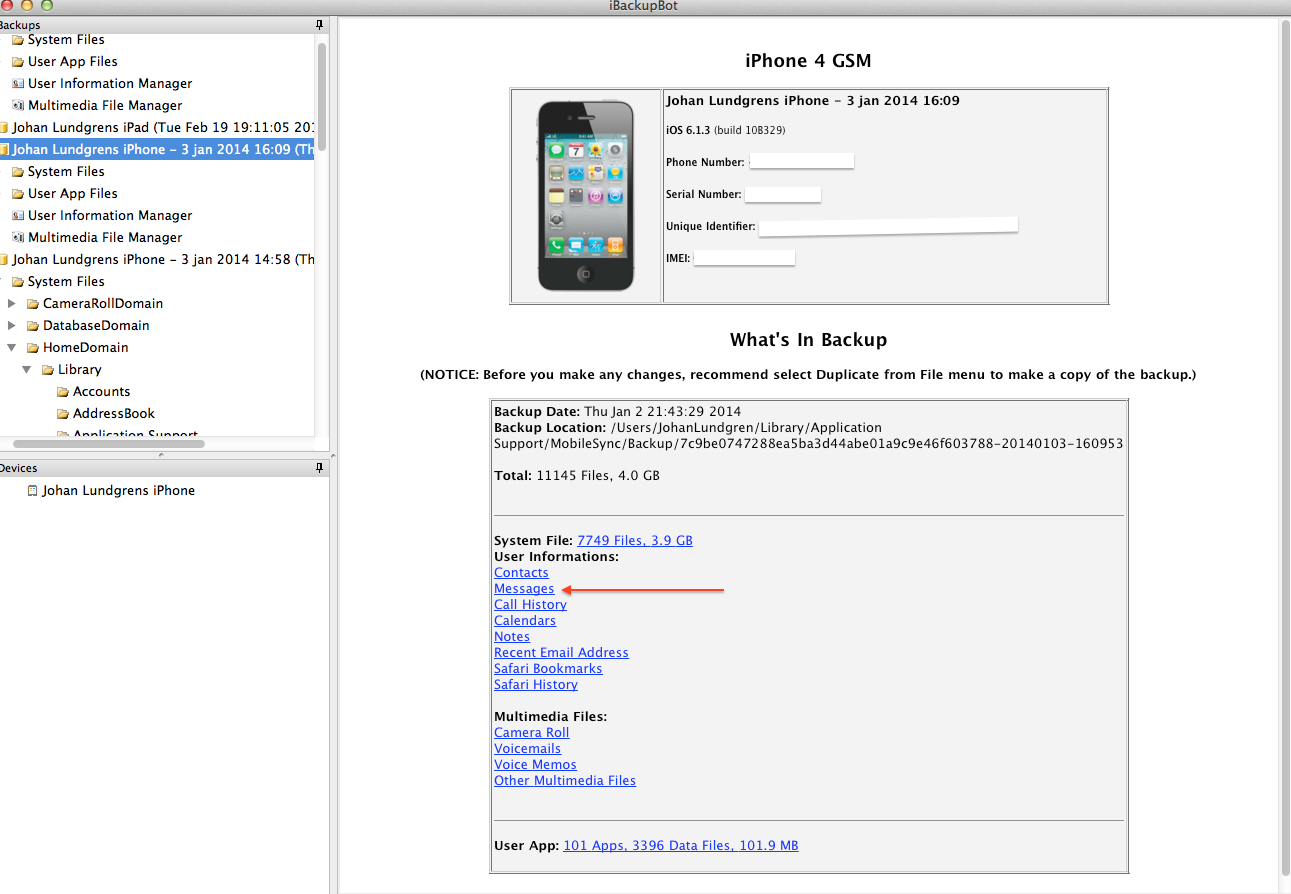
Task: Click the folder icon beside CameraRollDomain
Action: click(x=33, y=304)
